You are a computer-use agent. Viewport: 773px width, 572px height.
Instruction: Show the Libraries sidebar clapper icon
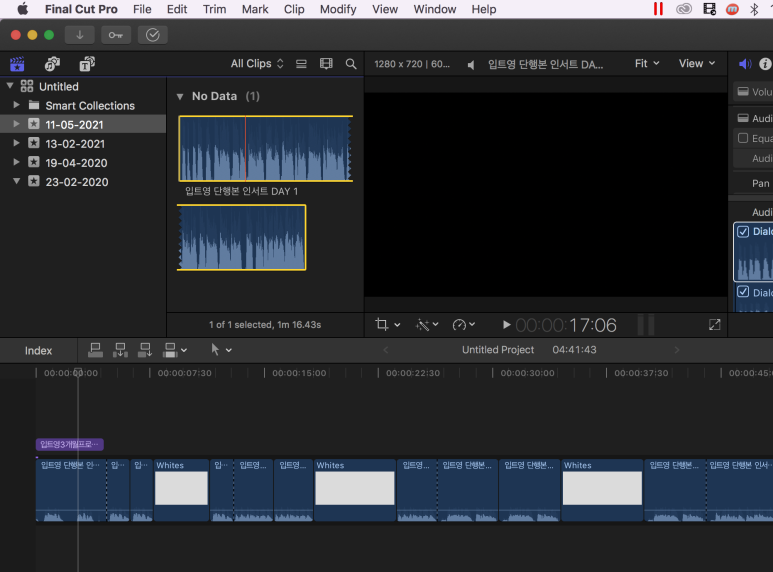17,64
